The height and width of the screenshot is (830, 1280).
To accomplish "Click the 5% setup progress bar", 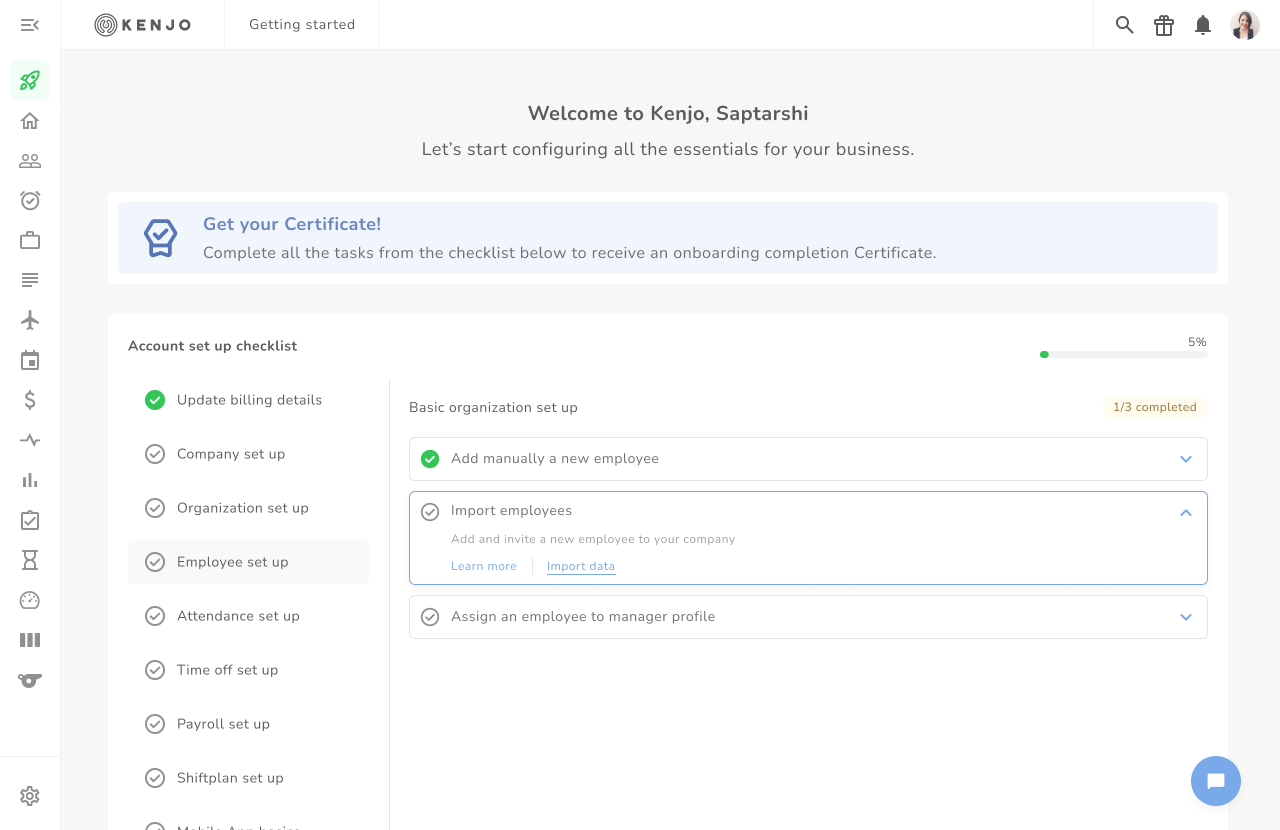I will (1123, 354).
